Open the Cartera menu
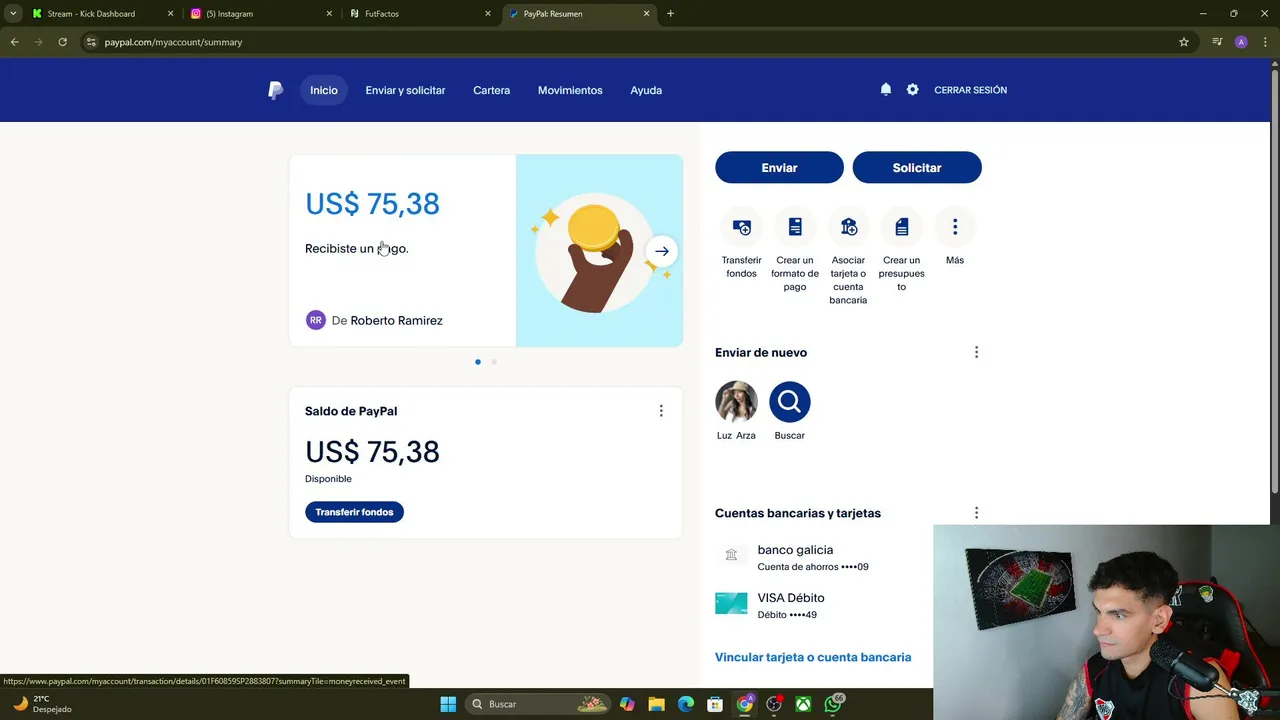 (491, 90)
